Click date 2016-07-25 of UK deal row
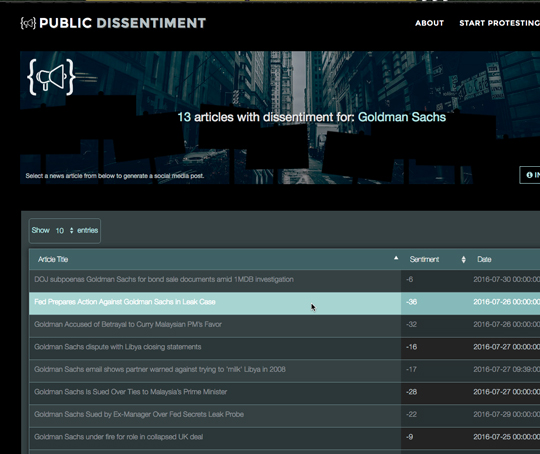Screen dimensions: 540x454 507,437
